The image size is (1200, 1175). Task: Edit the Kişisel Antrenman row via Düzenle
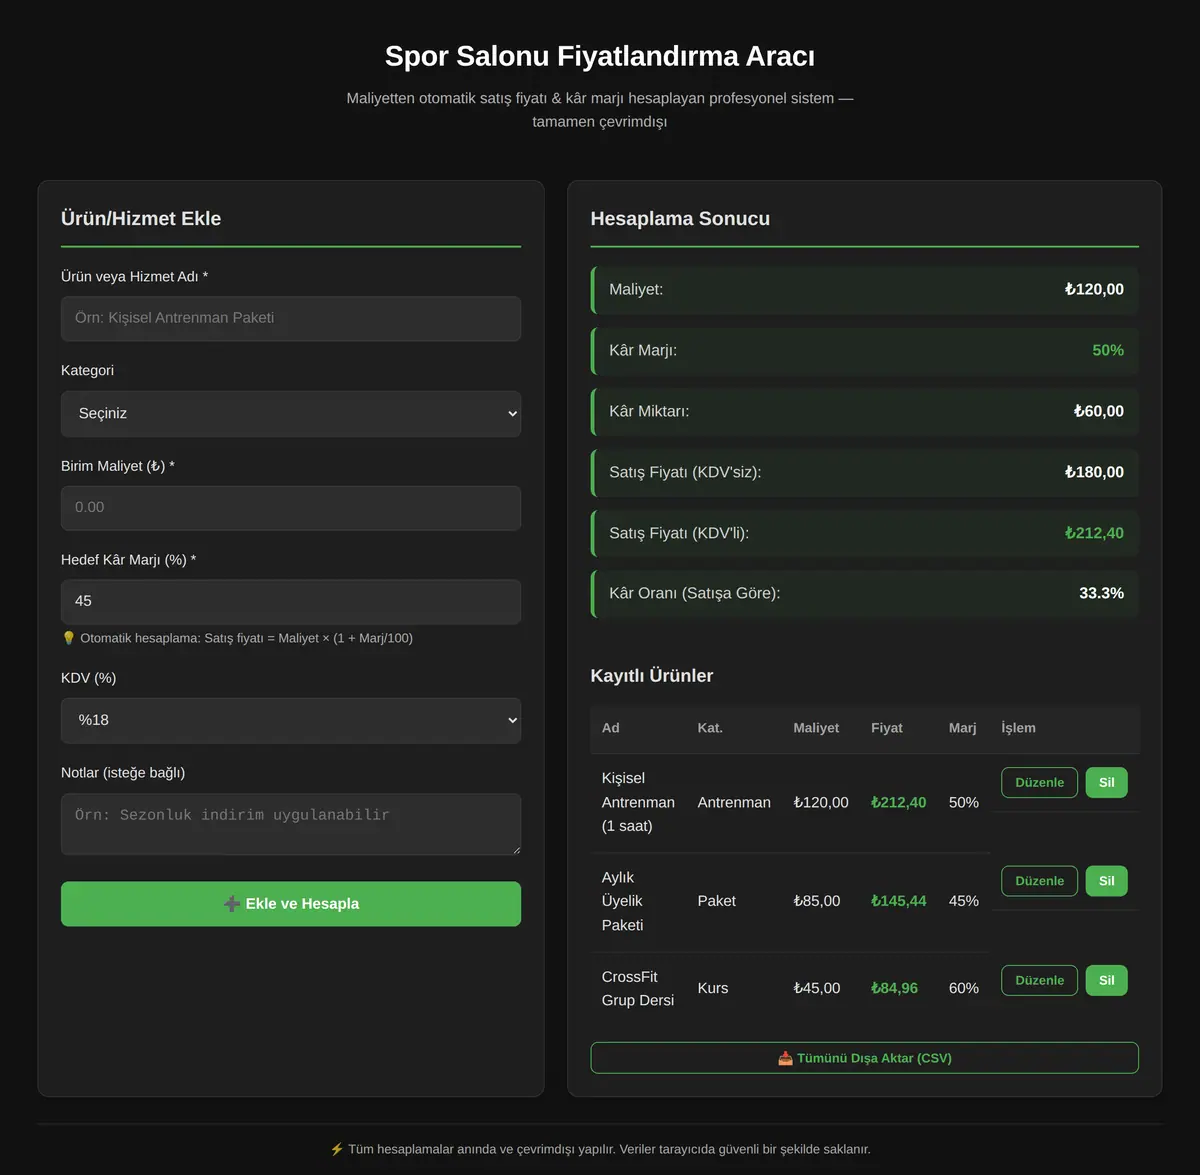coord(1039,783)
